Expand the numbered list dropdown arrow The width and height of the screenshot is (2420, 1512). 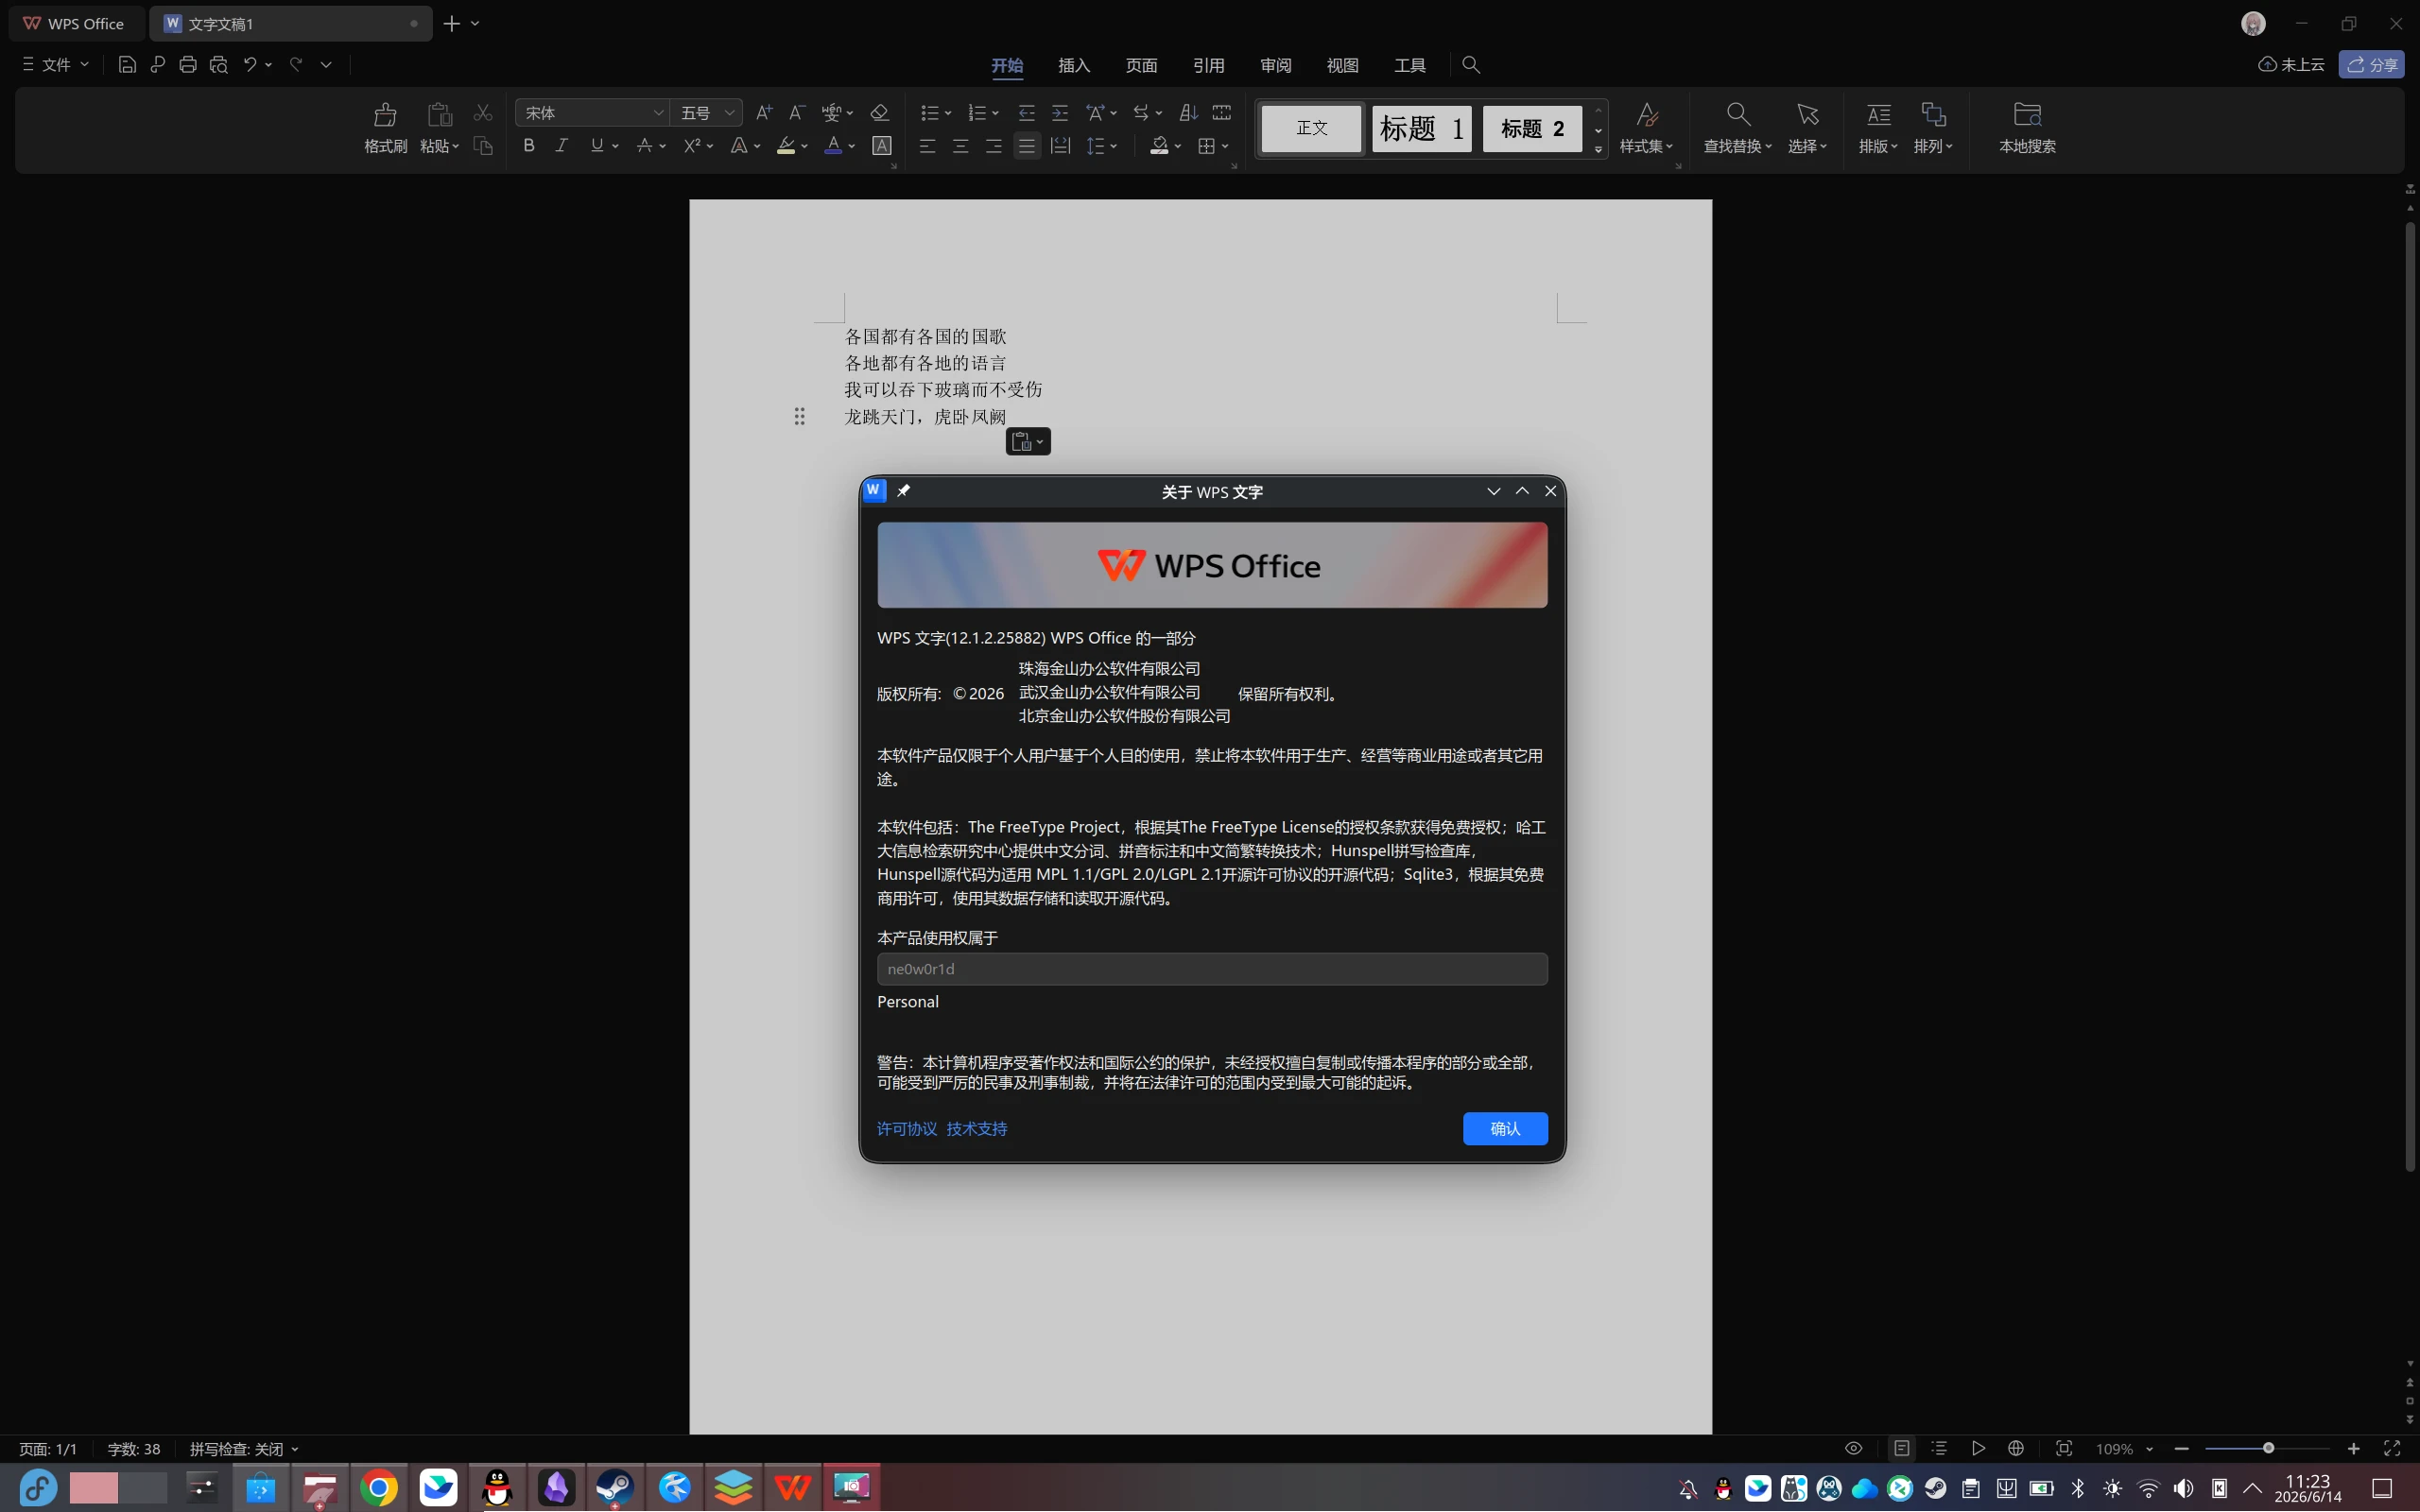[996, 114]
